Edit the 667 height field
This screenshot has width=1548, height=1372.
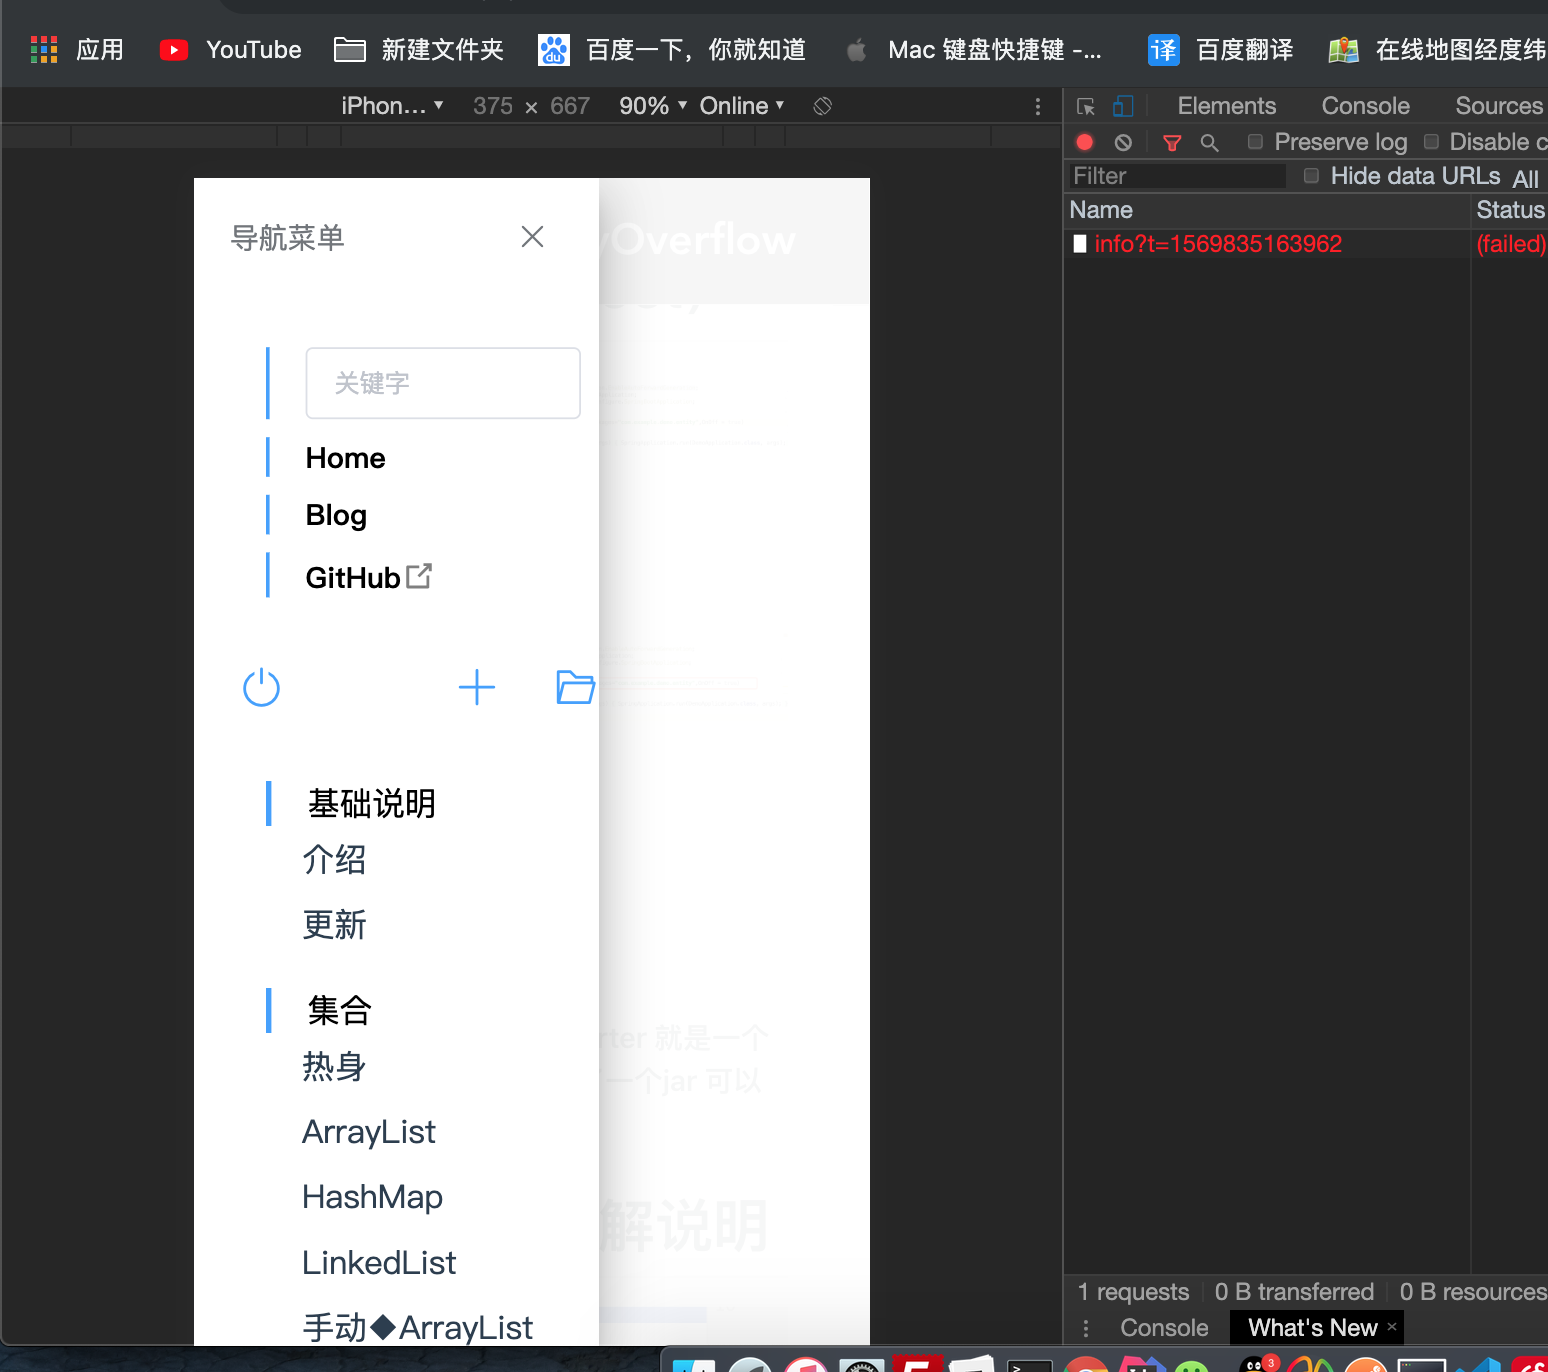coord(570,105)
